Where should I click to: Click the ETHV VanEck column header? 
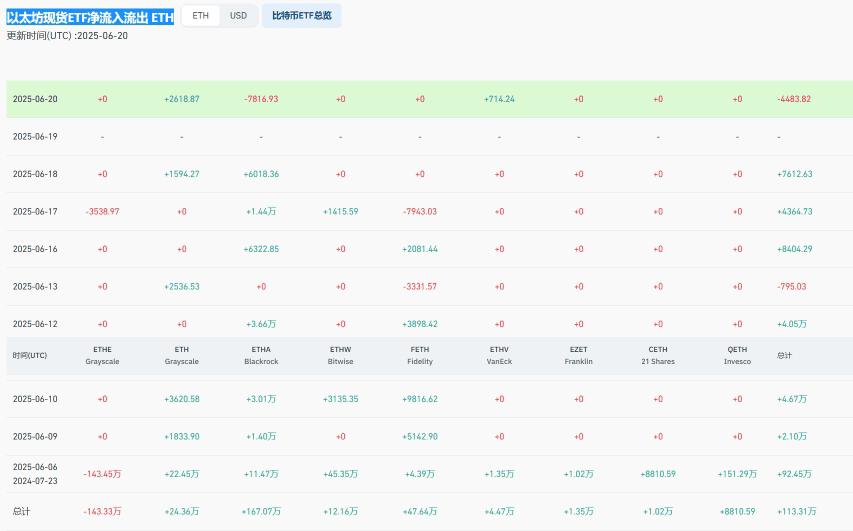499,356
